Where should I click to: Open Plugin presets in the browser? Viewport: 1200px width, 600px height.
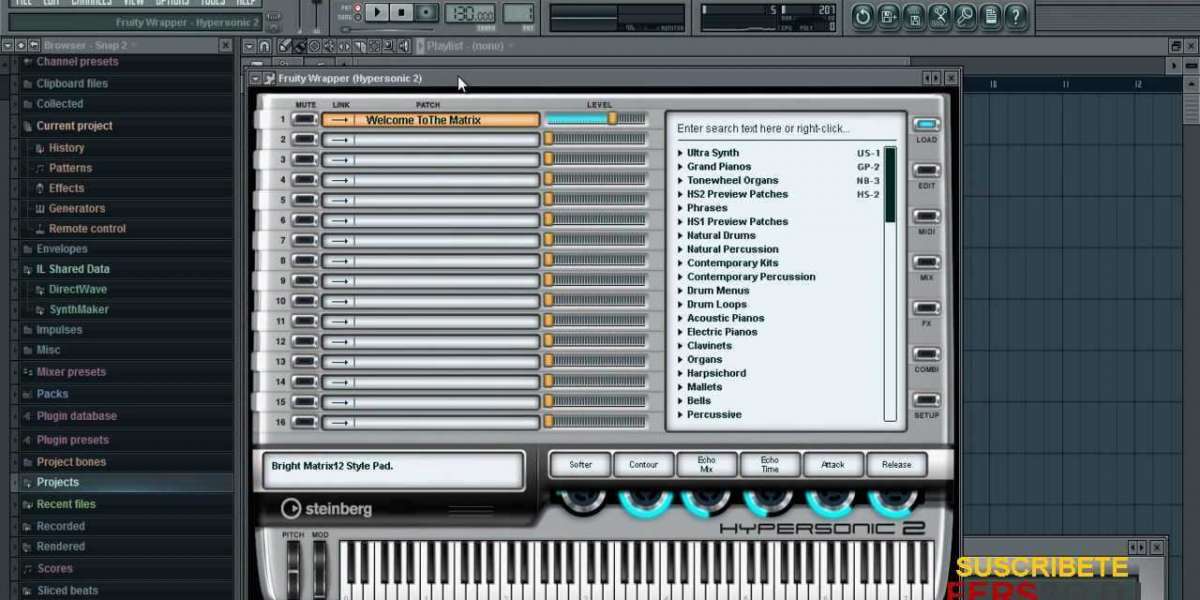point(72,440)
